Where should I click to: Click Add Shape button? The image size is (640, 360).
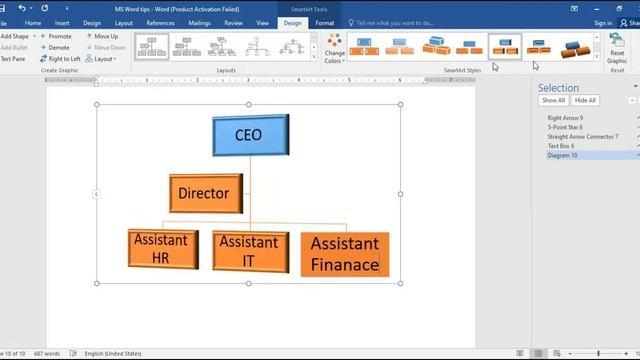point(15,36)
